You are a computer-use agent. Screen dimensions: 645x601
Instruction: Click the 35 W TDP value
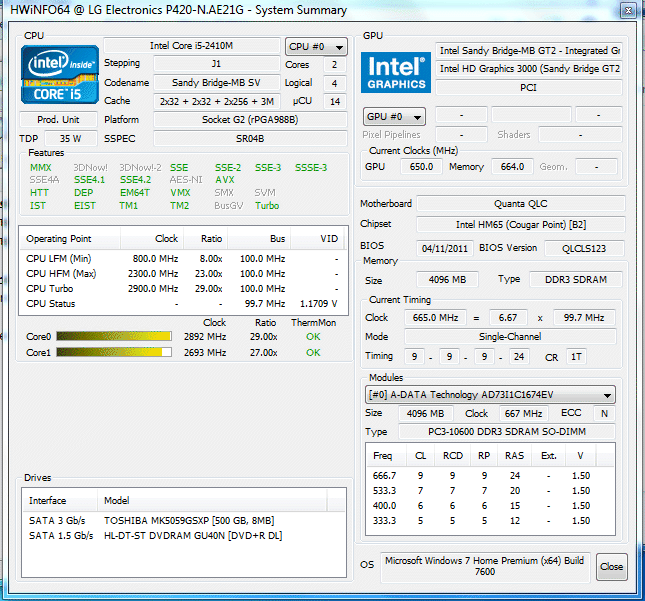point(71,139)
